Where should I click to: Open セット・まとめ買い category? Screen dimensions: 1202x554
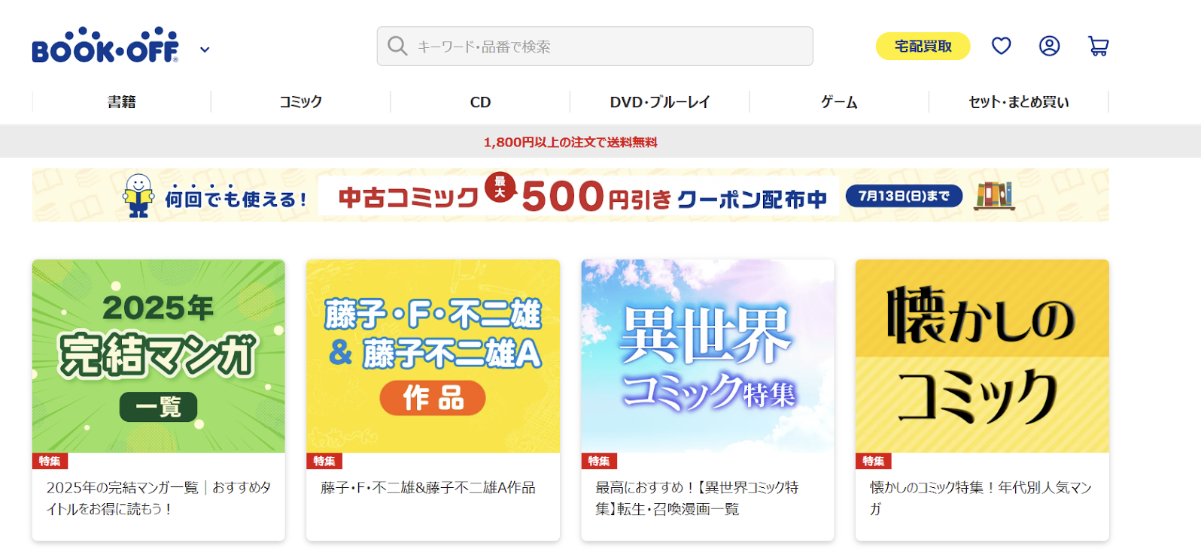pos(1018,102)
